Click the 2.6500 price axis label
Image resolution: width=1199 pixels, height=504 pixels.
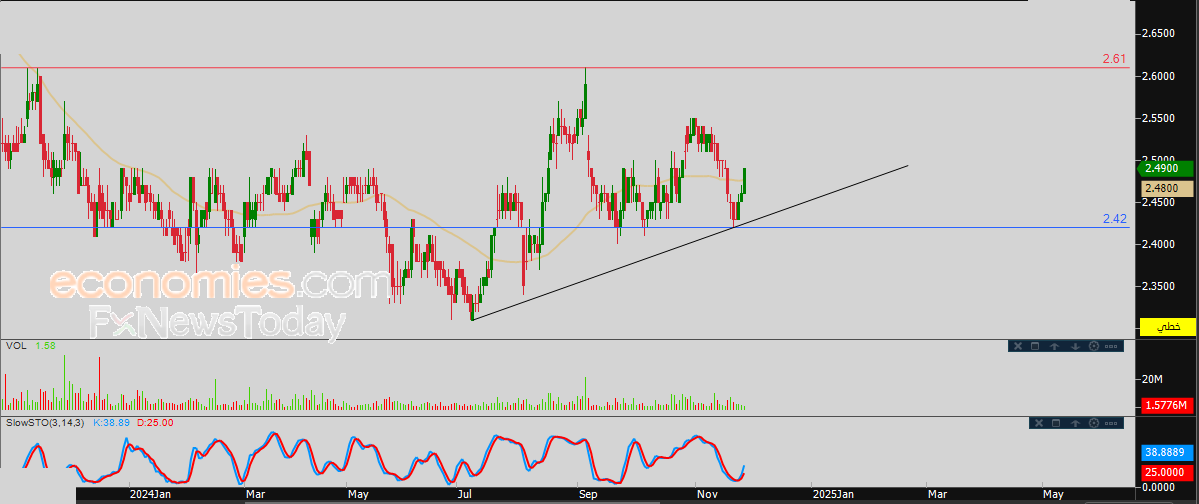coord(1158,34)
